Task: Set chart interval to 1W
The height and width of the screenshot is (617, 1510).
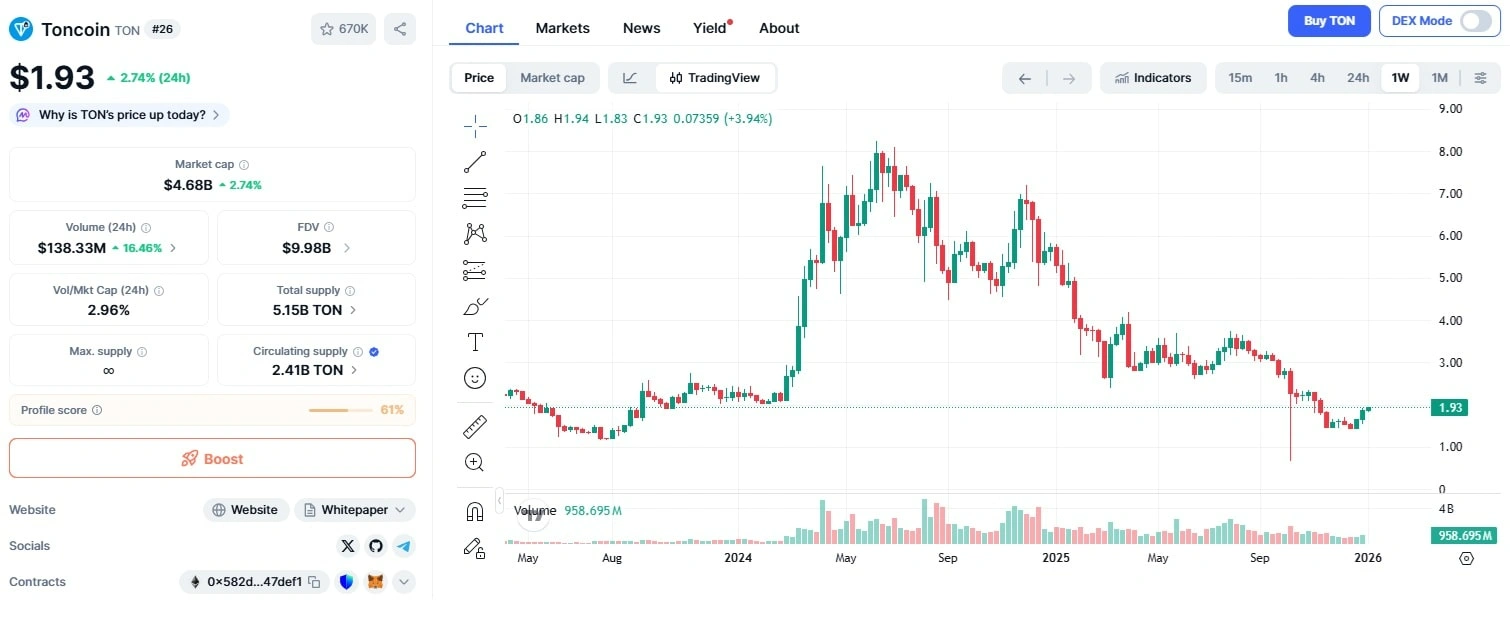Action: coord(1400,78)
